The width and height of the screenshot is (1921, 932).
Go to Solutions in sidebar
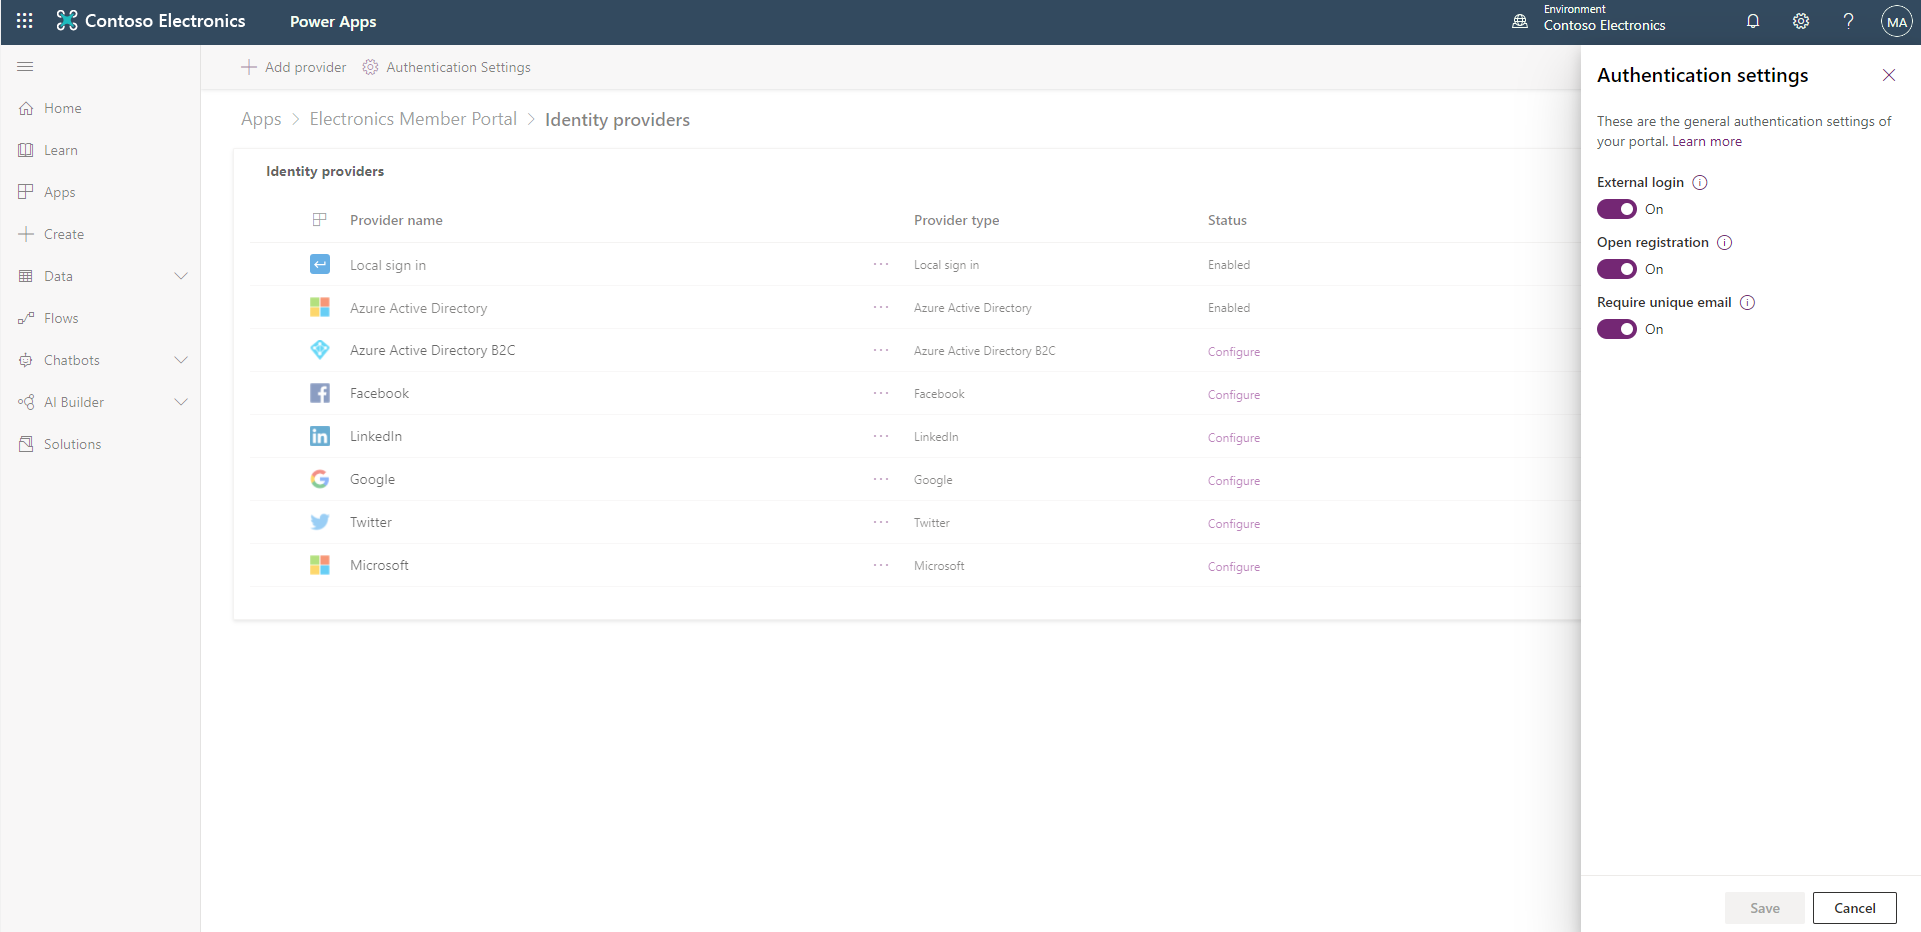72,444
